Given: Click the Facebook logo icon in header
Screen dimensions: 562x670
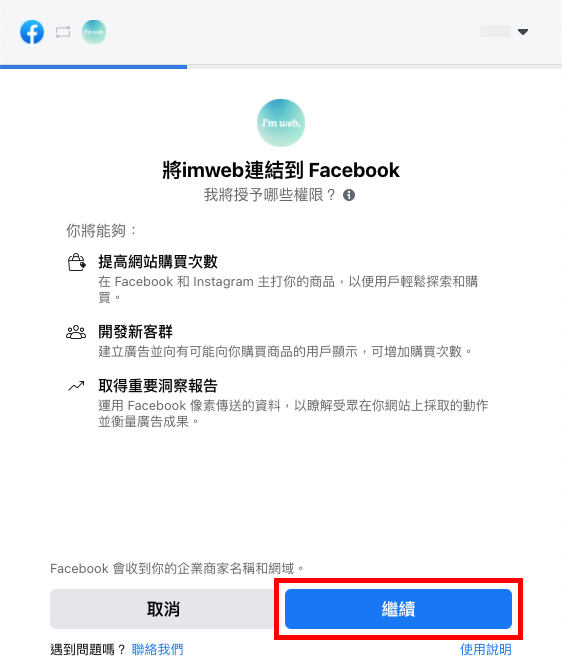Looking at the screenshot, I should (32, 32).
